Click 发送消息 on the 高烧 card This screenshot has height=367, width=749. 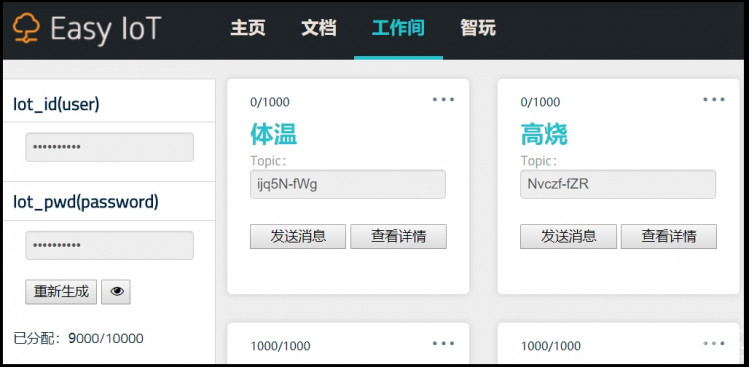click(568, 237)
